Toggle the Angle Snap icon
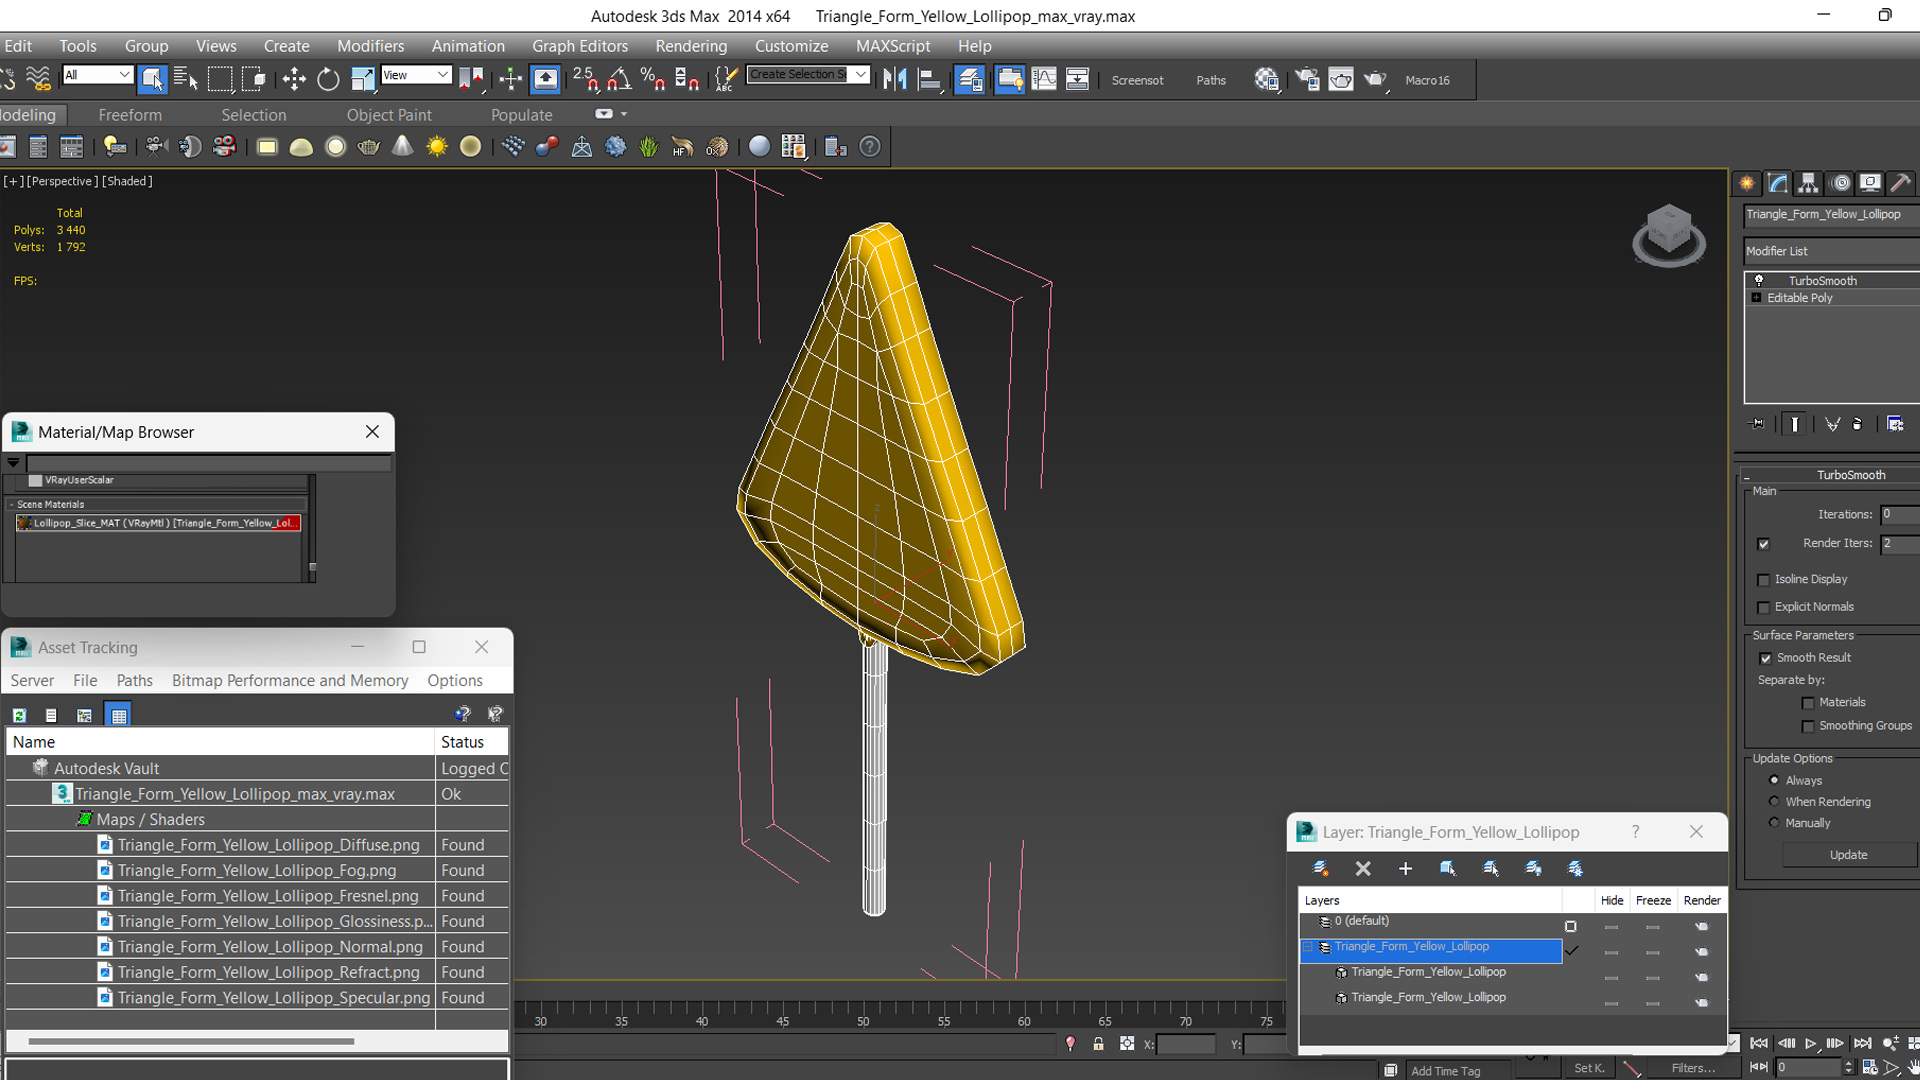1920x1080 pixels. [x=619, y=79]
